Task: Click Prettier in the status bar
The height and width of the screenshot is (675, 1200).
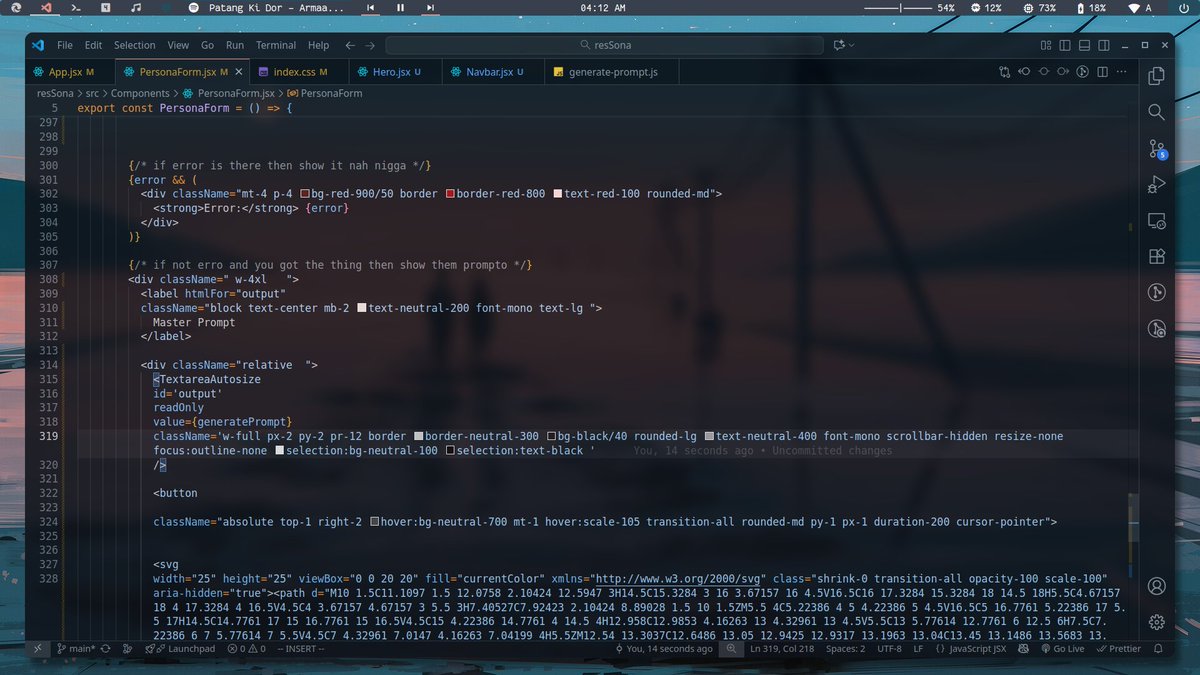Action: [x=1118, y=648]
